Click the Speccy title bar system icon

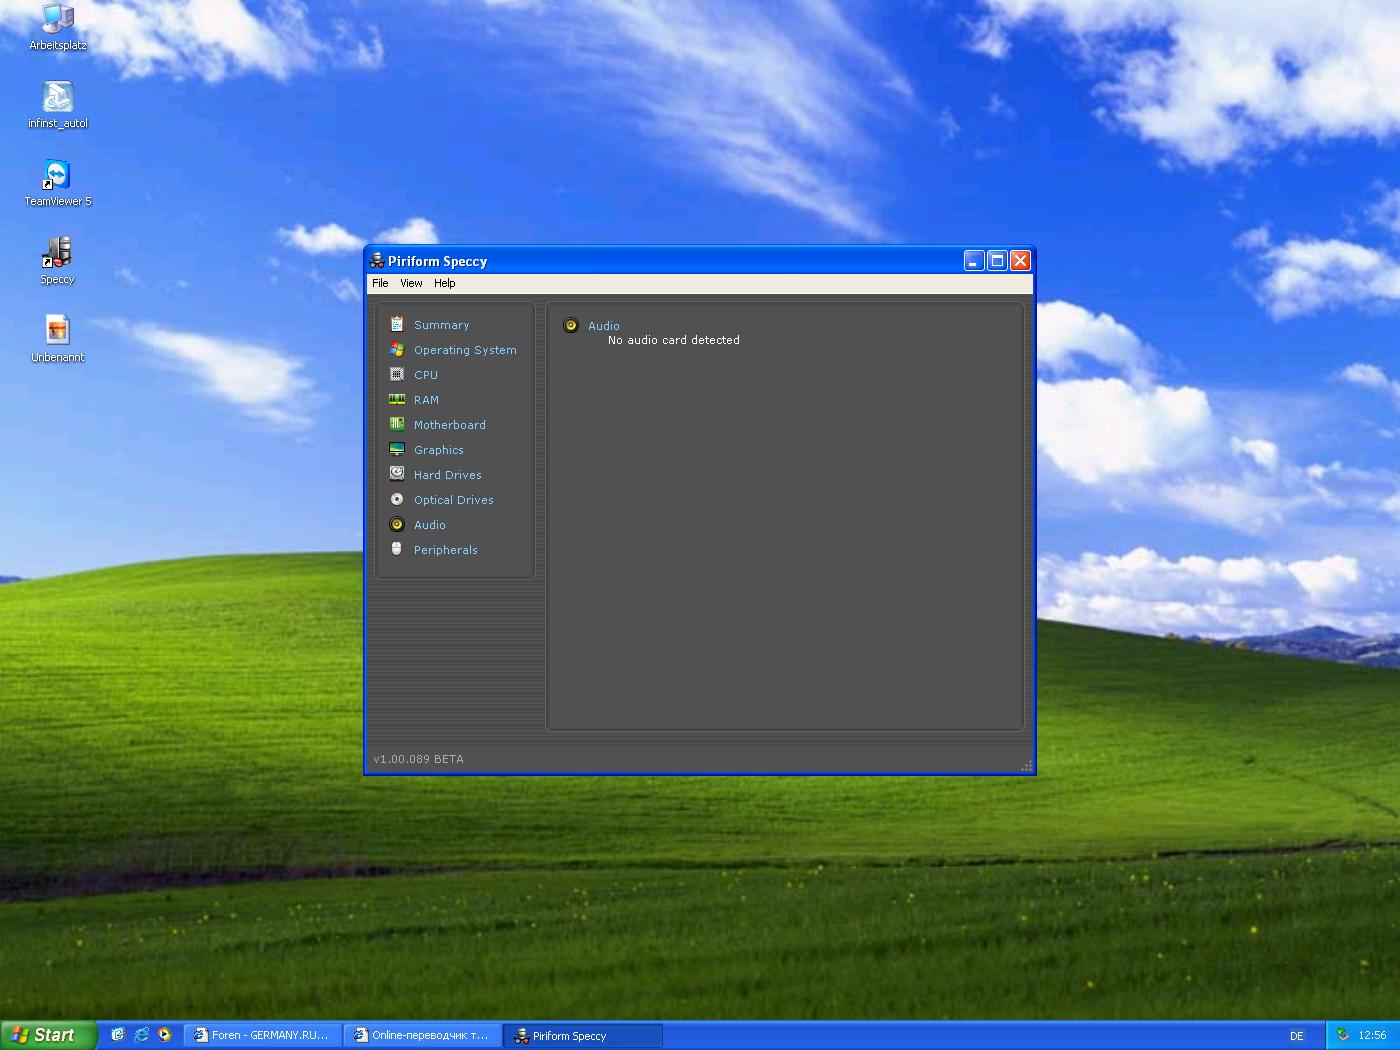(x=377, y=261)
